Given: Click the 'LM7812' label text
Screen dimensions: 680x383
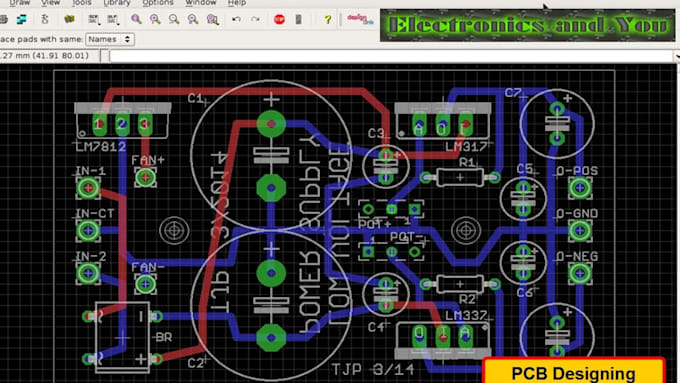Looking at the screenshot, I should (x=101, y=147).
